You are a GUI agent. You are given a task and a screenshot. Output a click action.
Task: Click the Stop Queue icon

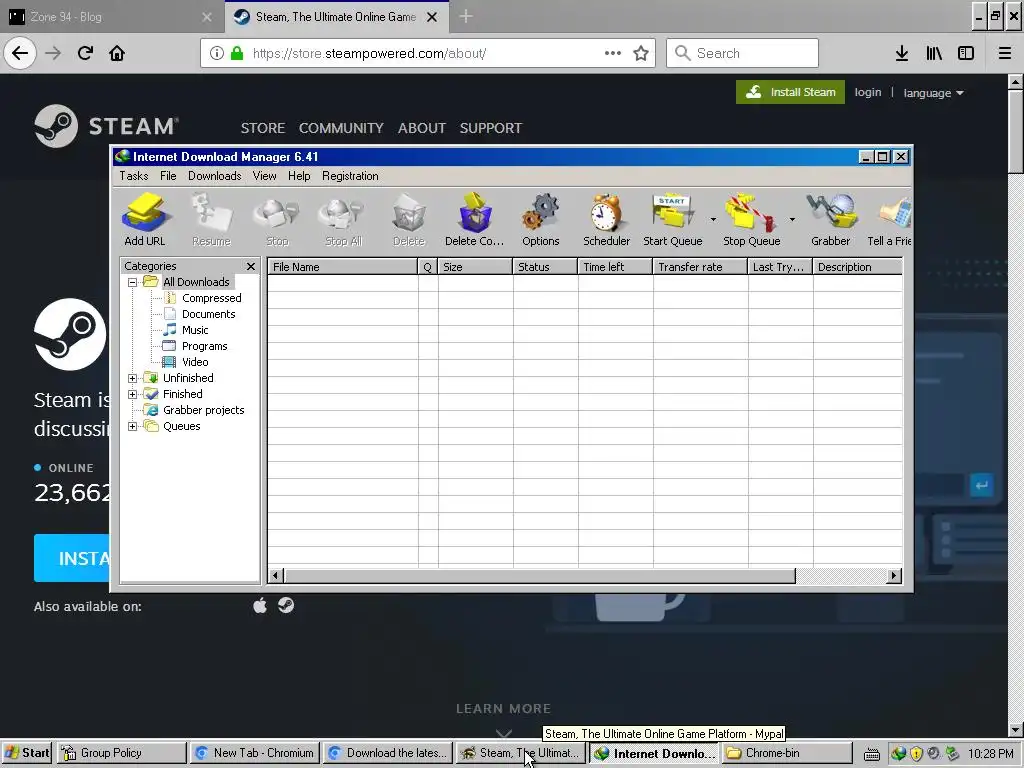(x=752, y=219)
